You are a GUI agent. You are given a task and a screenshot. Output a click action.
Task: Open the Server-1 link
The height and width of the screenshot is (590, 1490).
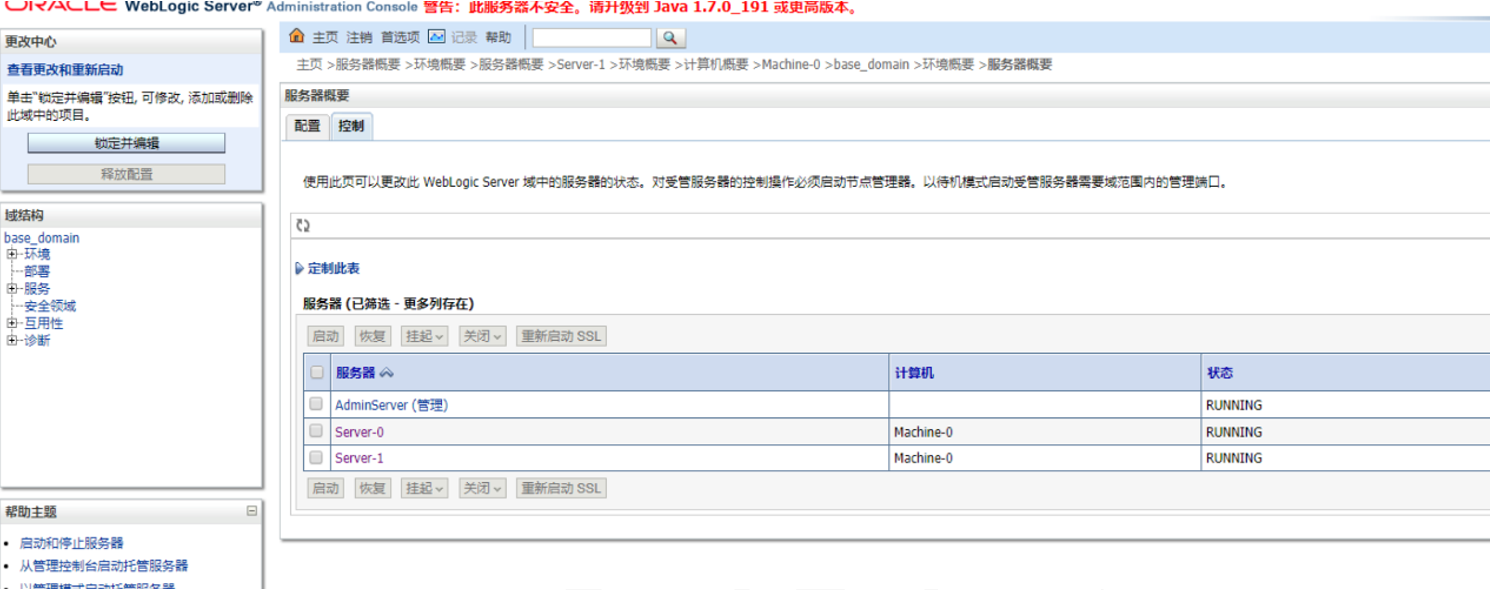[x=359, y=458]
